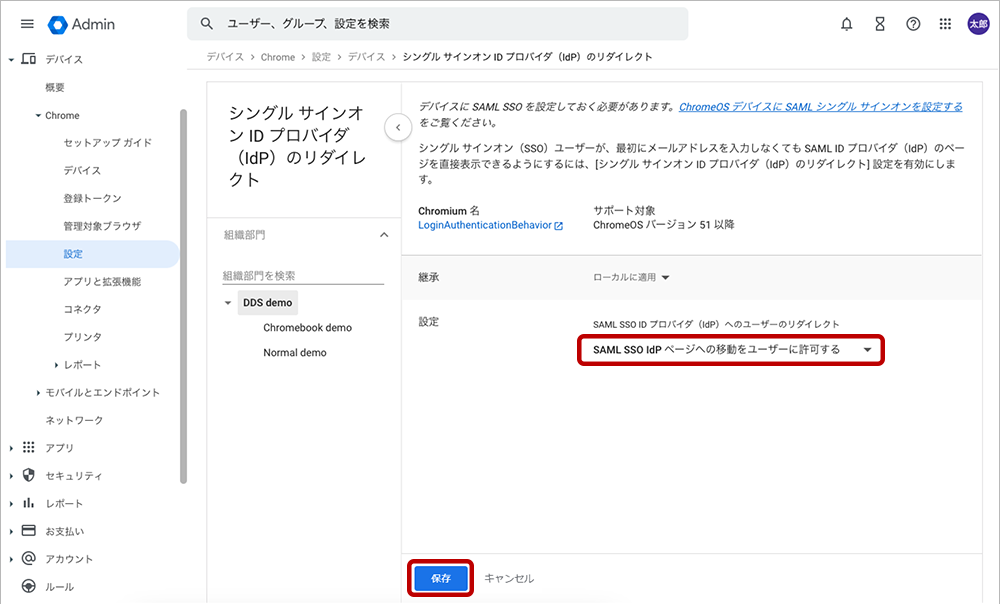The image size is (1000, 604).
Task: Click the キャンセル button
Action: 509,578
